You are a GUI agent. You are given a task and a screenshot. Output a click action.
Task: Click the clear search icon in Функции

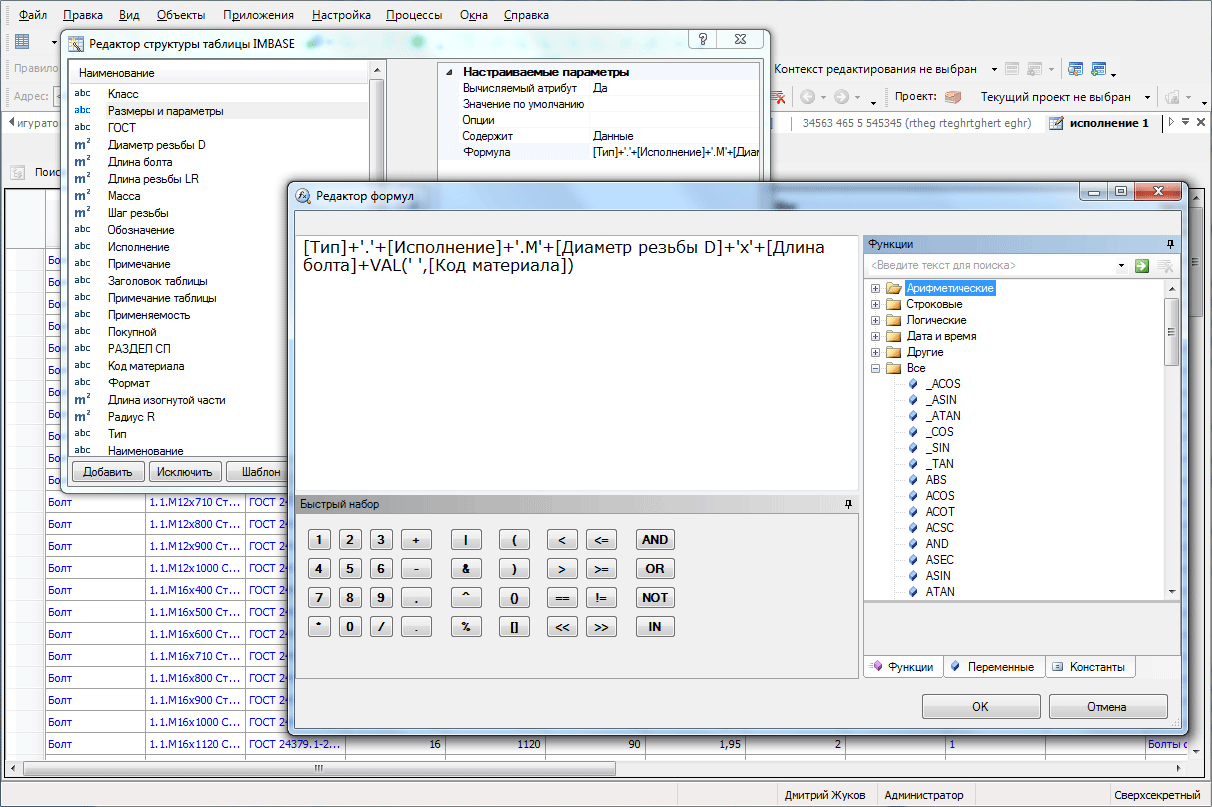pos(1165,266)
